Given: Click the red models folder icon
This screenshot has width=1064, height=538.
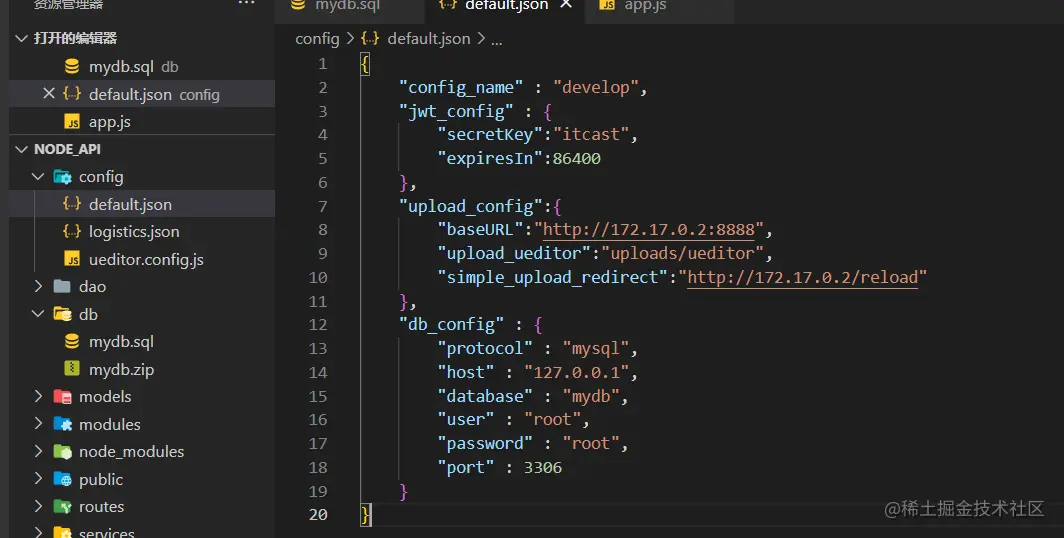Looking at the screenshot, I should tap(62, 396).
